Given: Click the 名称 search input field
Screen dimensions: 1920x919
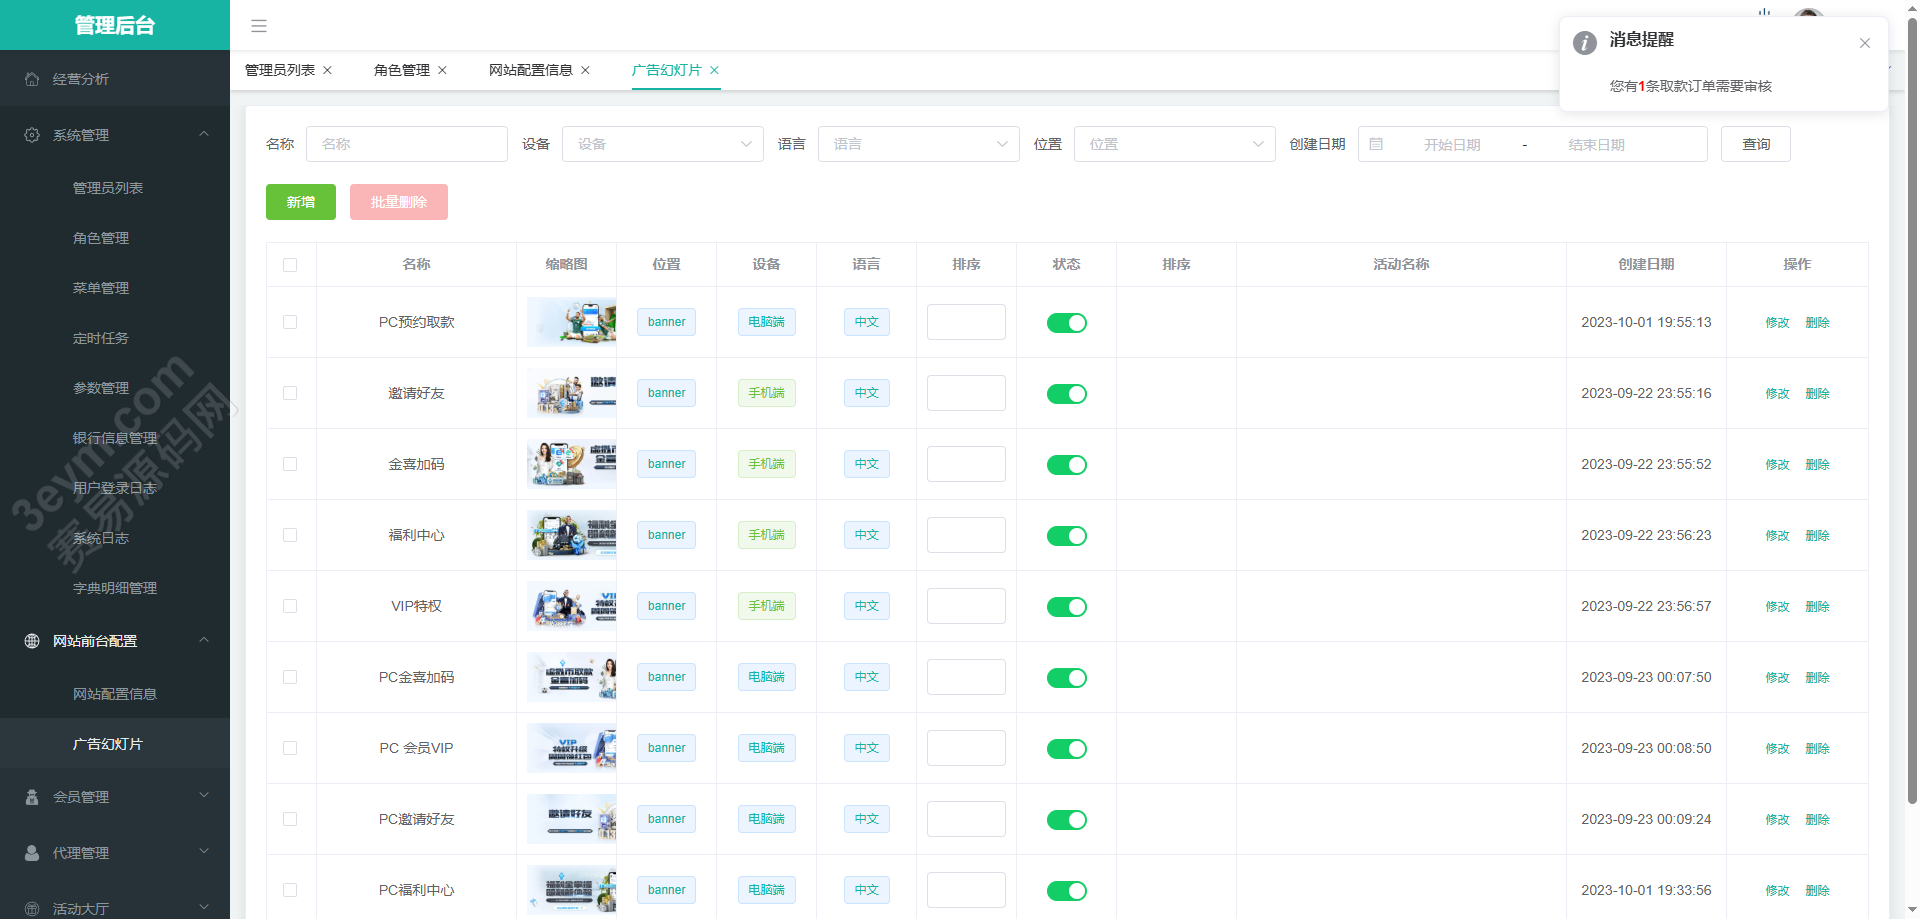Looking at the screenshot, I should pyautogui.click(x=406, y=144).
